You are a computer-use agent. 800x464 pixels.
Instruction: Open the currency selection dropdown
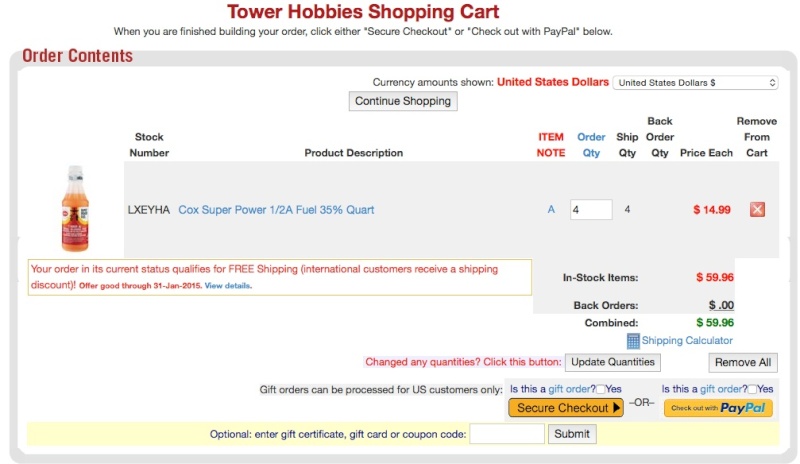click(695, 83)
